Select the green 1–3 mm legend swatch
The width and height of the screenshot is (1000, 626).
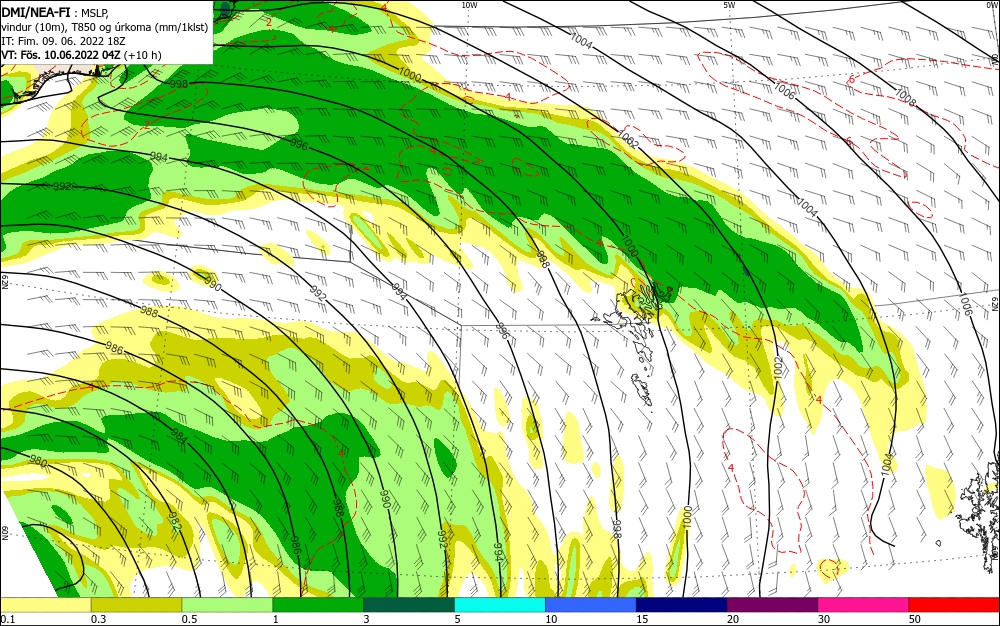[318, 605]
